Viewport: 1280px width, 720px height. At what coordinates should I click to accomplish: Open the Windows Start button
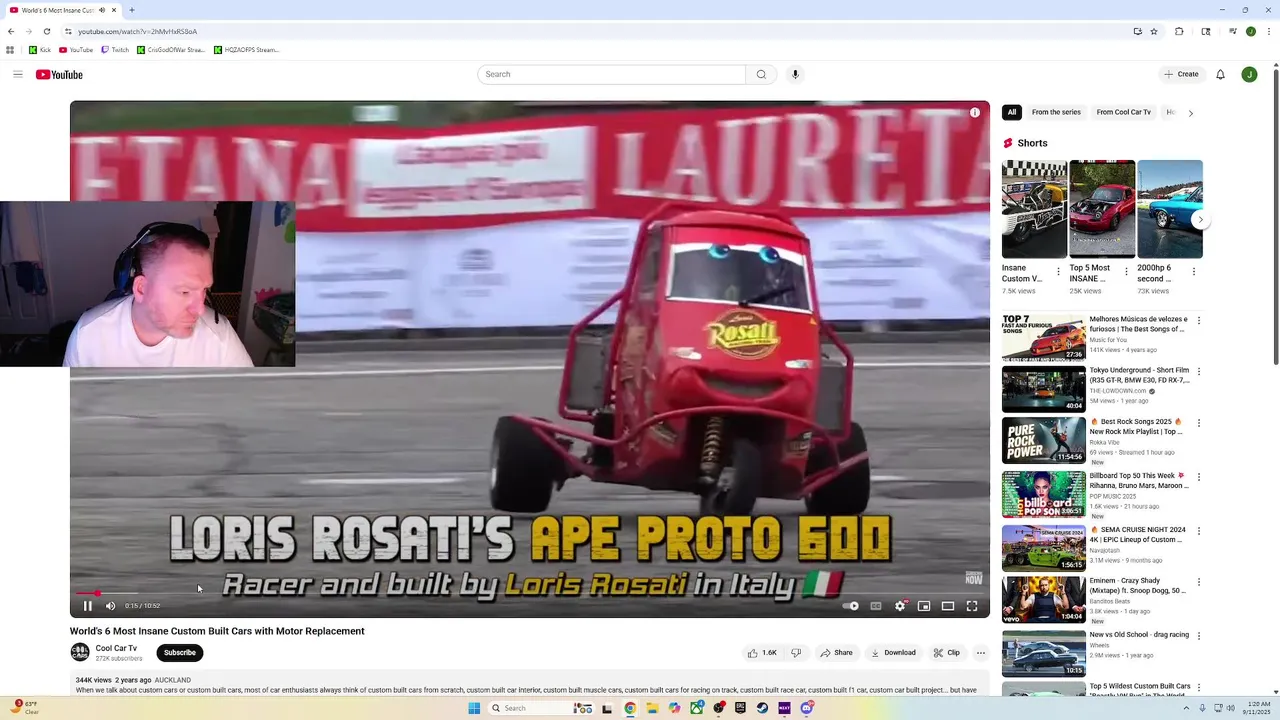pyautogui.click(x=474, y=708)
